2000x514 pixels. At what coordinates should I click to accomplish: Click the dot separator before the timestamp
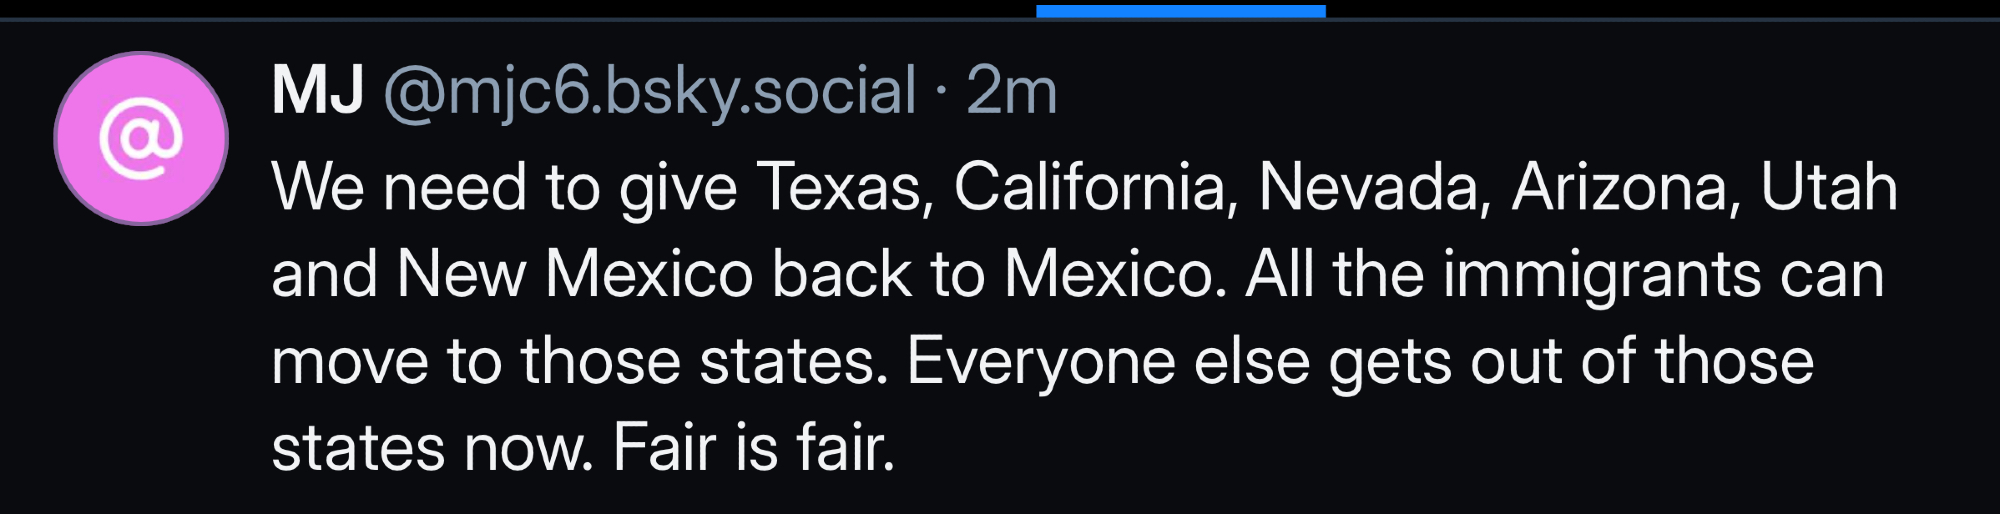coord(941,91)
